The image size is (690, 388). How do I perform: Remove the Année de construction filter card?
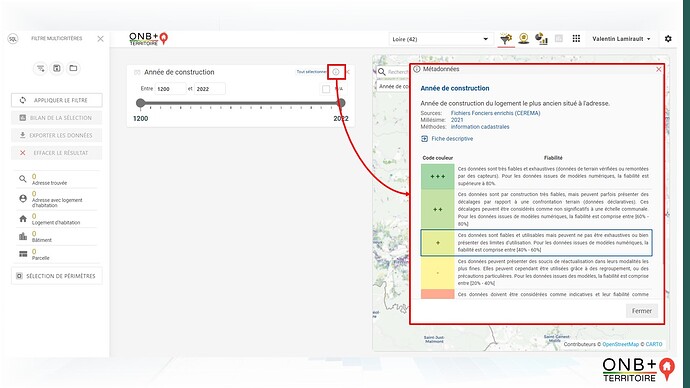click(349, 72)
